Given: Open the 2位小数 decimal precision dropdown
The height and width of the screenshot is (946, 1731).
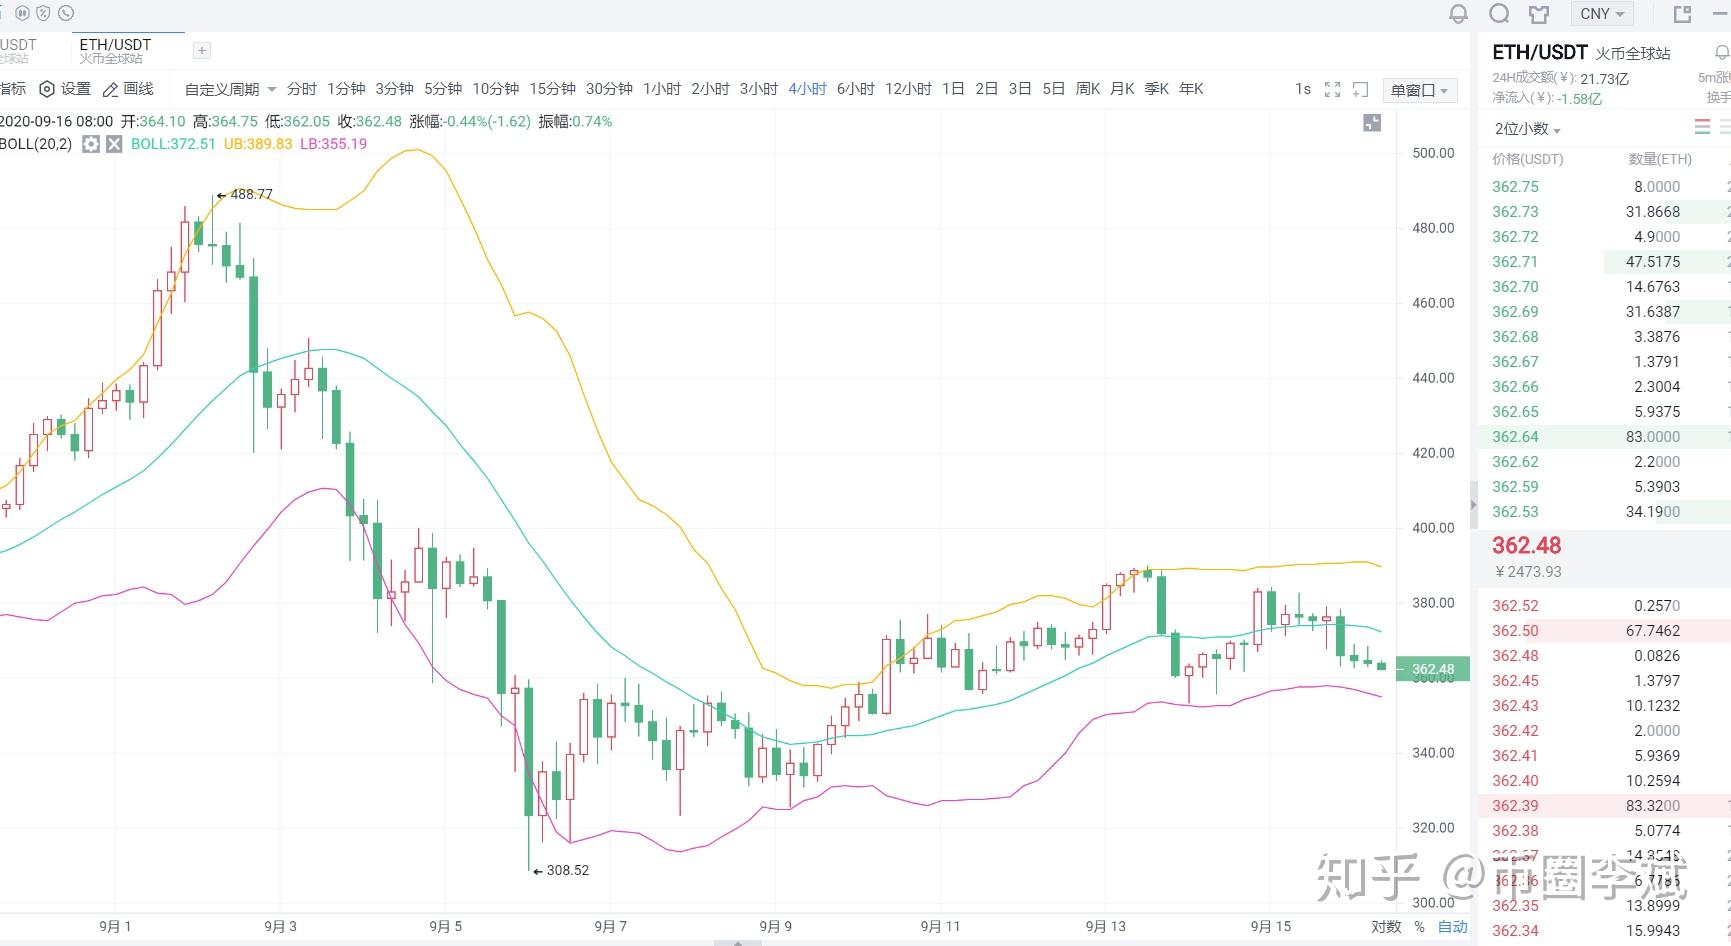Looking at the screenshot, I should [x=1523, y=128].
